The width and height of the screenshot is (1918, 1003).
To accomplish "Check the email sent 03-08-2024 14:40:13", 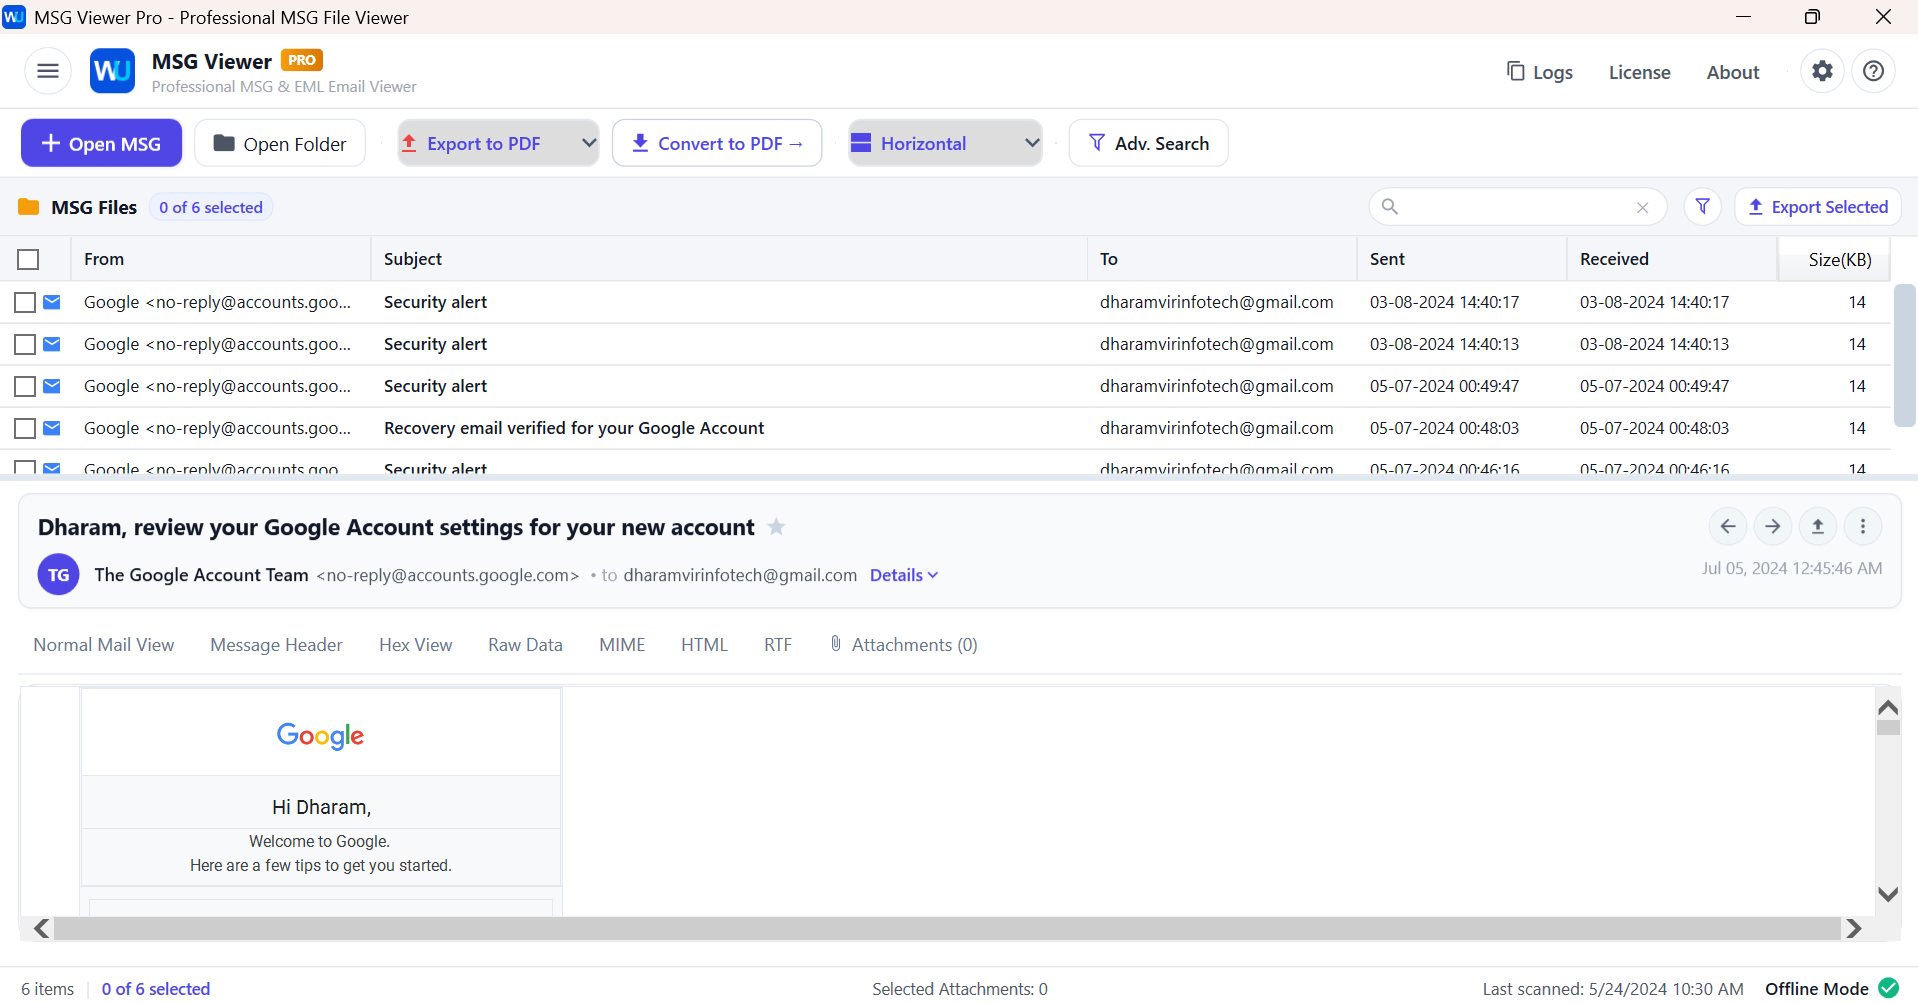I will (25, 344).
